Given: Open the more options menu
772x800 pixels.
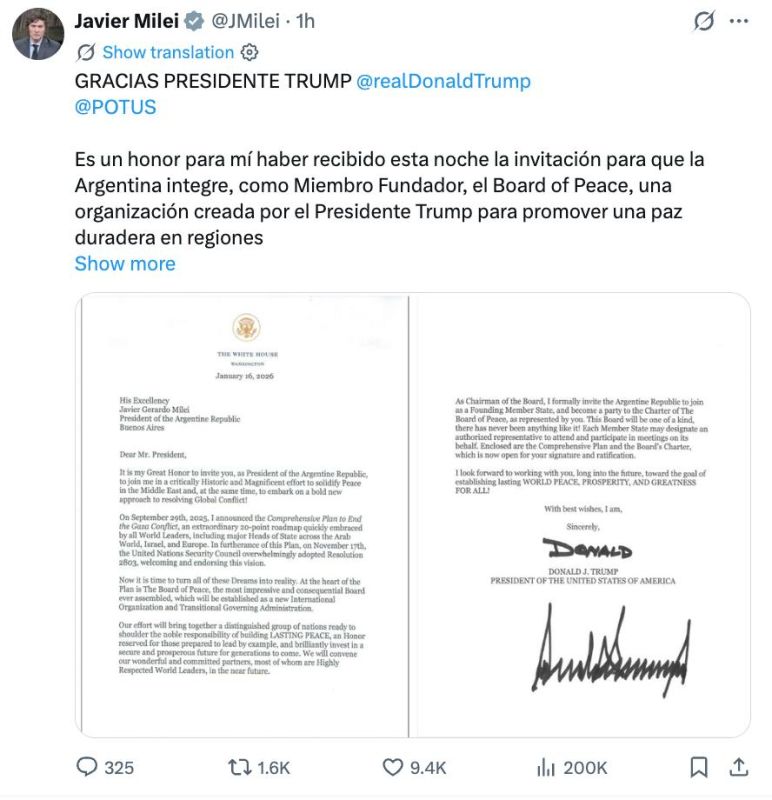Looking at the screenshot, I should click(x=738, y=21).
